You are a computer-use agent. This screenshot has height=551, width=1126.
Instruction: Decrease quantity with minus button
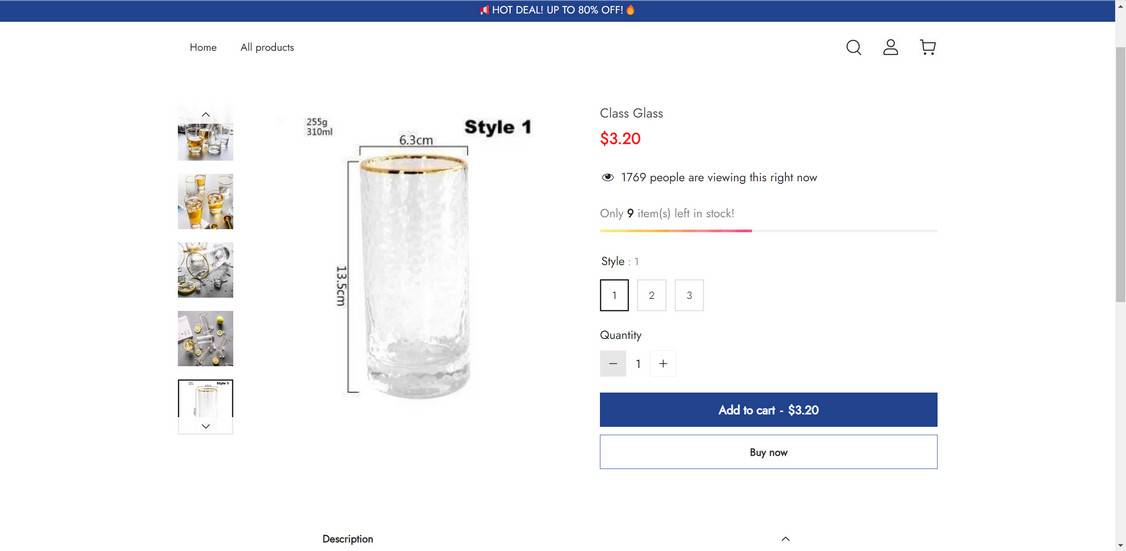pos(613,364)
